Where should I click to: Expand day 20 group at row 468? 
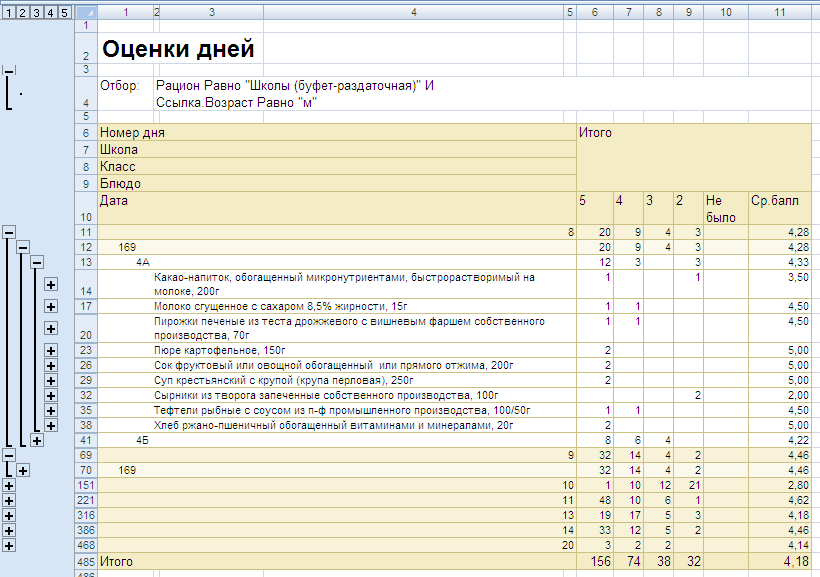[x=9, y=546]
